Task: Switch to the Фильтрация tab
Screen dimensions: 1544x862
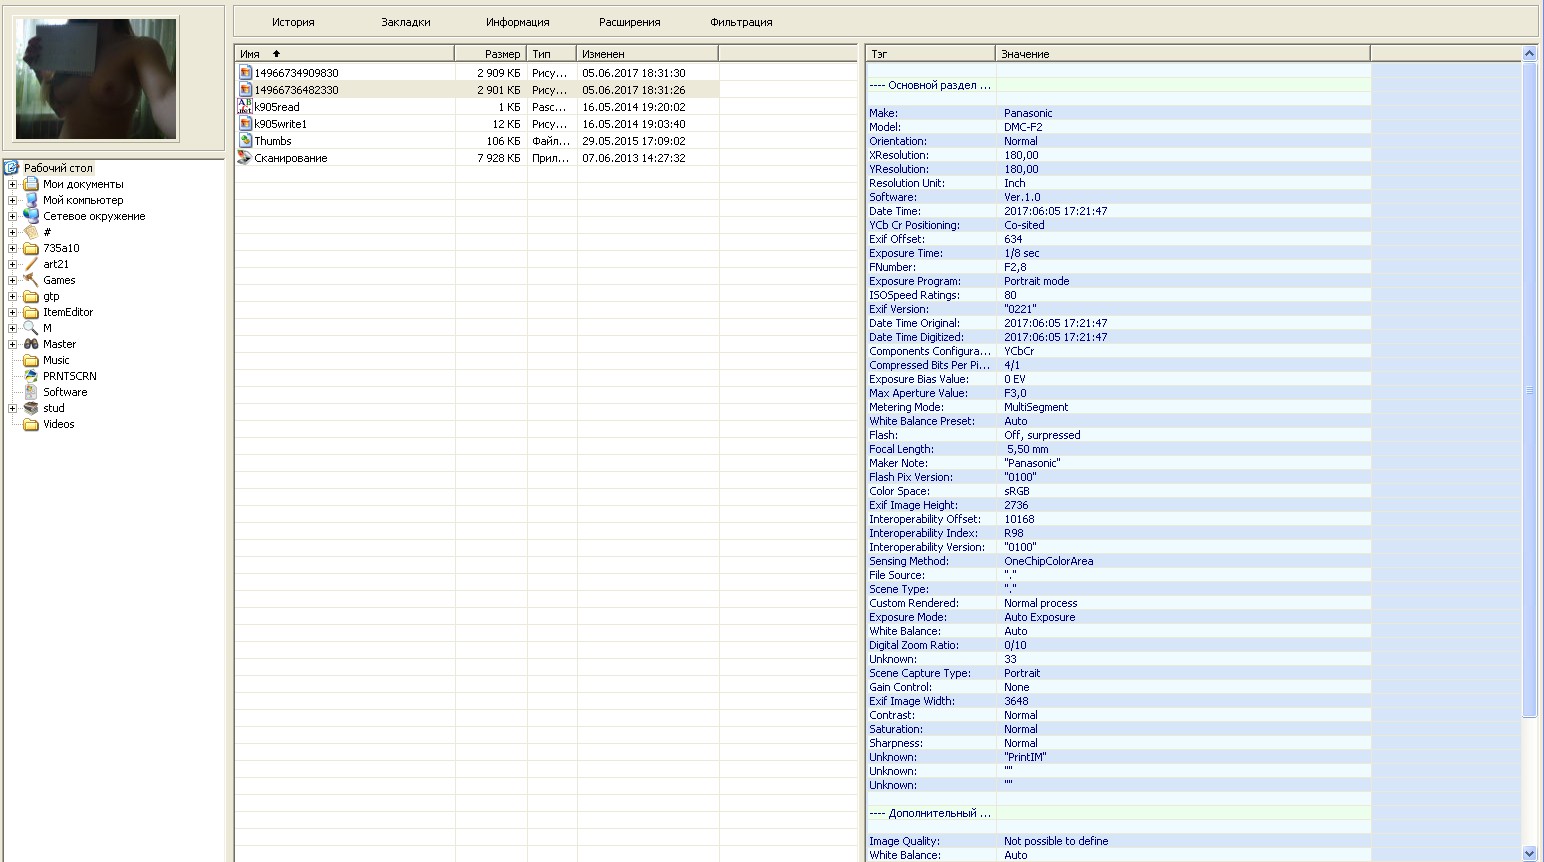Action: click(x=741, y=22)
